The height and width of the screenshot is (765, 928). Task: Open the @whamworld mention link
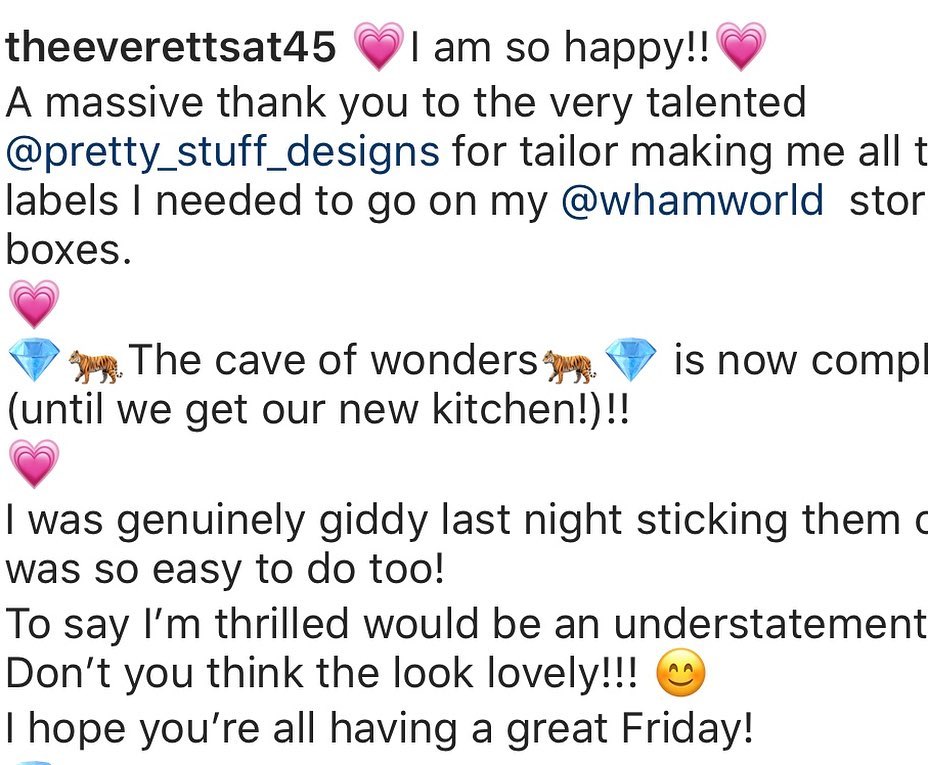click(x=692, y=200)
